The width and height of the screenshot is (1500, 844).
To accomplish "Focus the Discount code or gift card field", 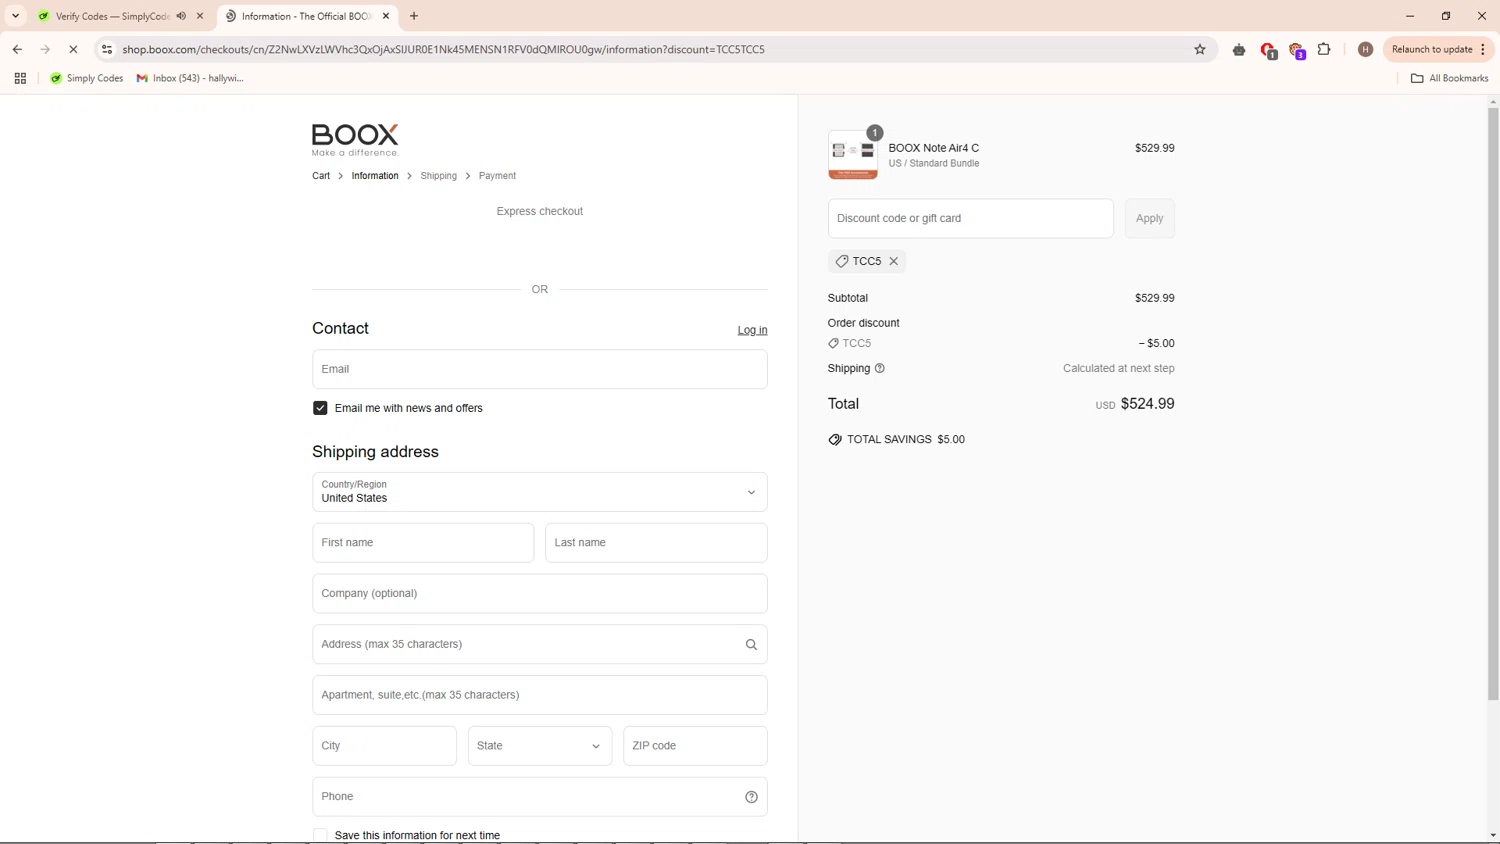I will (x=970, y=218).
